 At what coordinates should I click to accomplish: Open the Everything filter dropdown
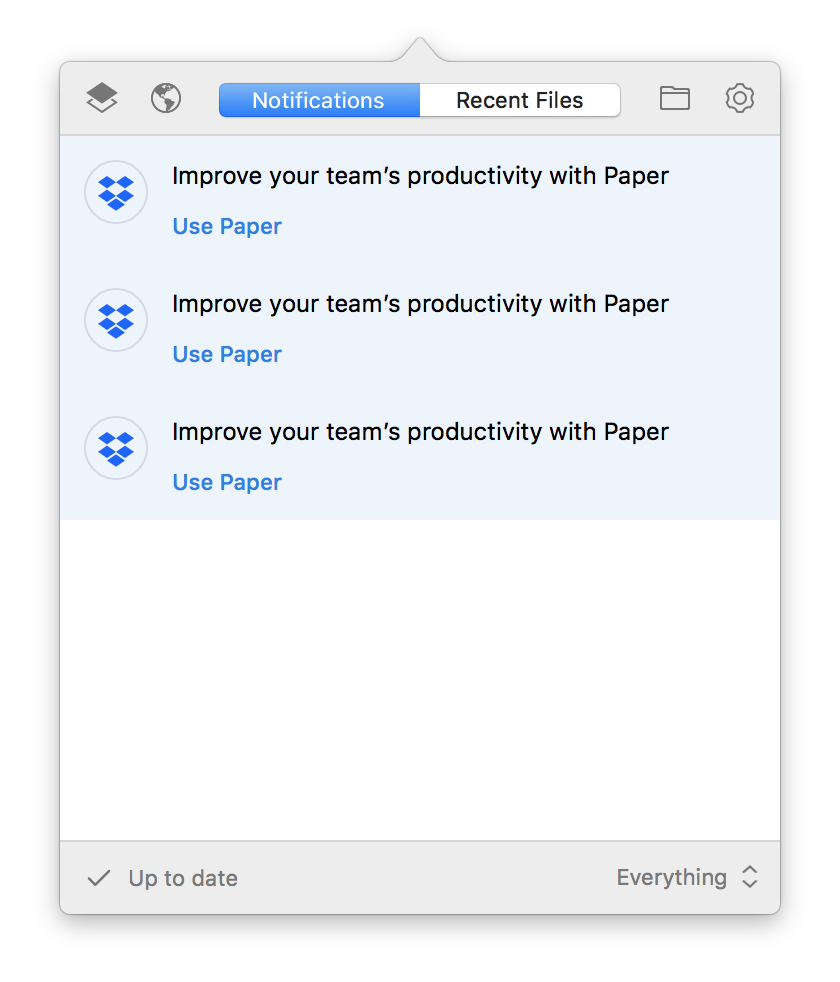pyautogui.click(x=687, y=877)
